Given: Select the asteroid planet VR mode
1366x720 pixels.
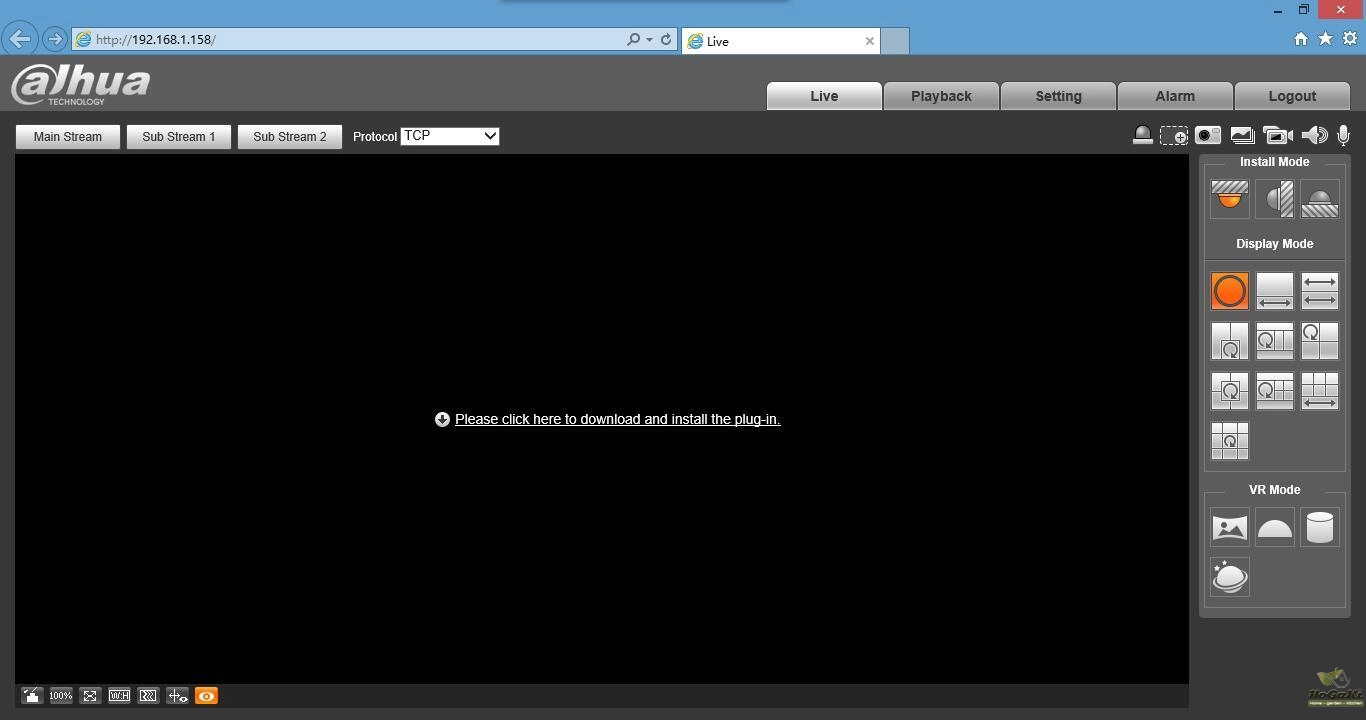Looking at the screenshot, I should 1229,577.
